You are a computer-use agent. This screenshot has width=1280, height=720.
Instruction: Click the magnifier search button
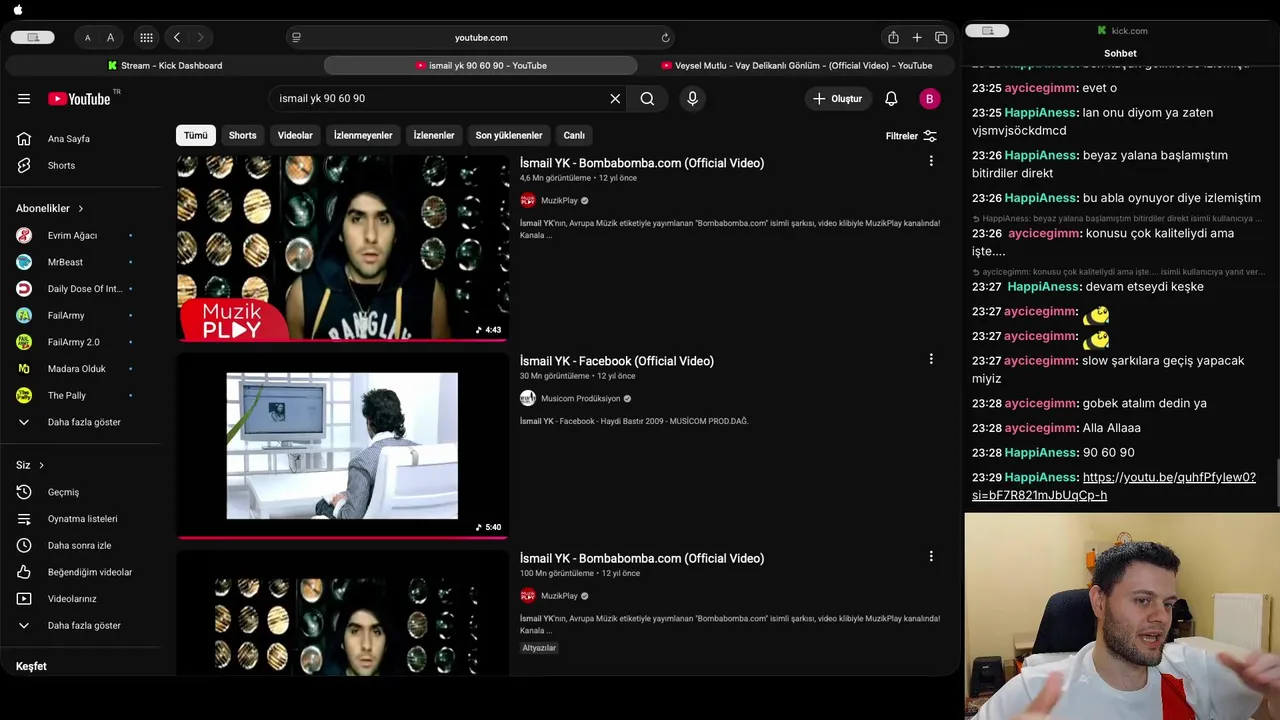[x=647, y=99]
